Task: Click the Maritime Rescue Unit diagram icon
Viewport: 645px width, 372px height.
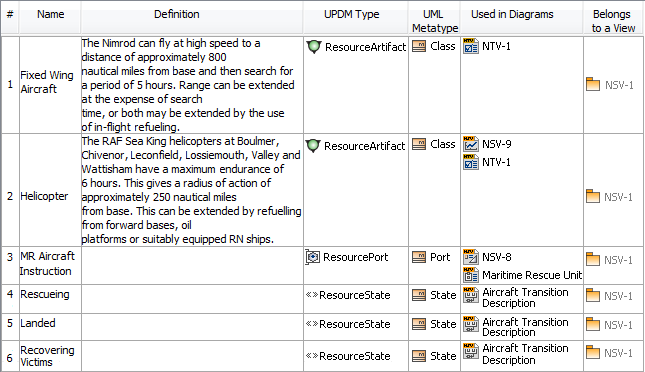Action: (471, 275)
